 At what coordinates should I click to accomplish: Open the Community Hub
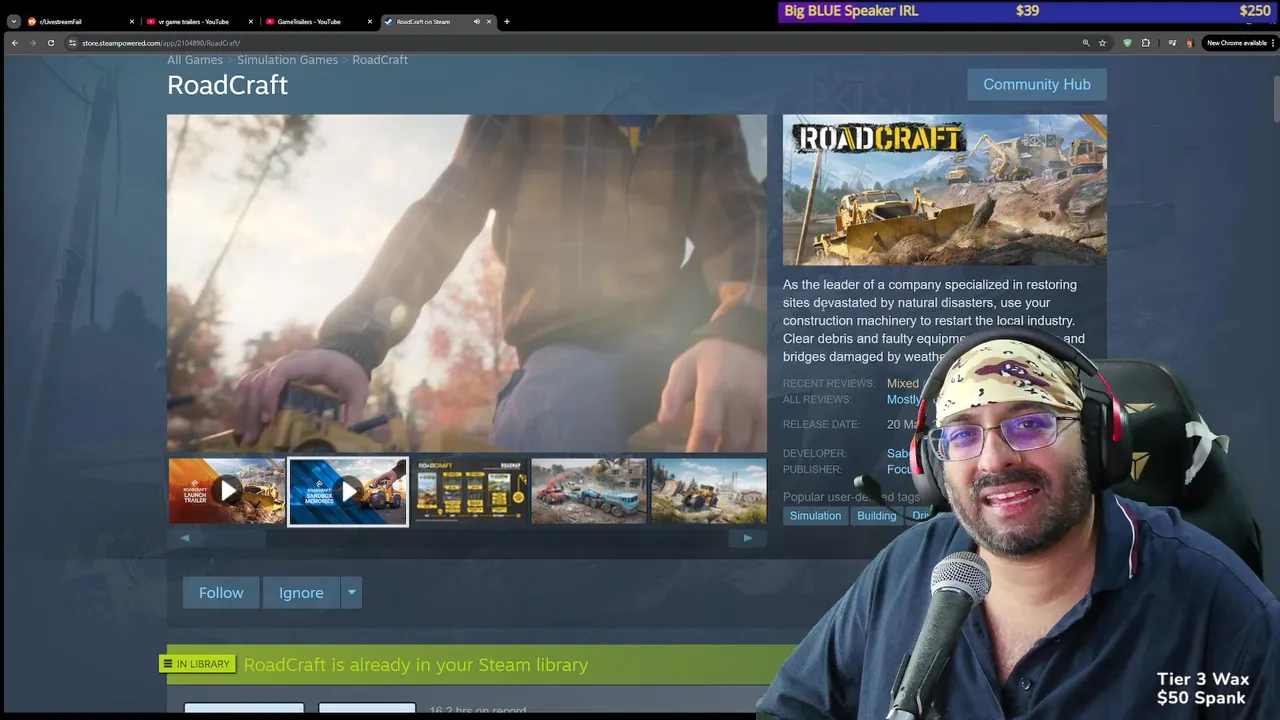[x=1037, y=84]
